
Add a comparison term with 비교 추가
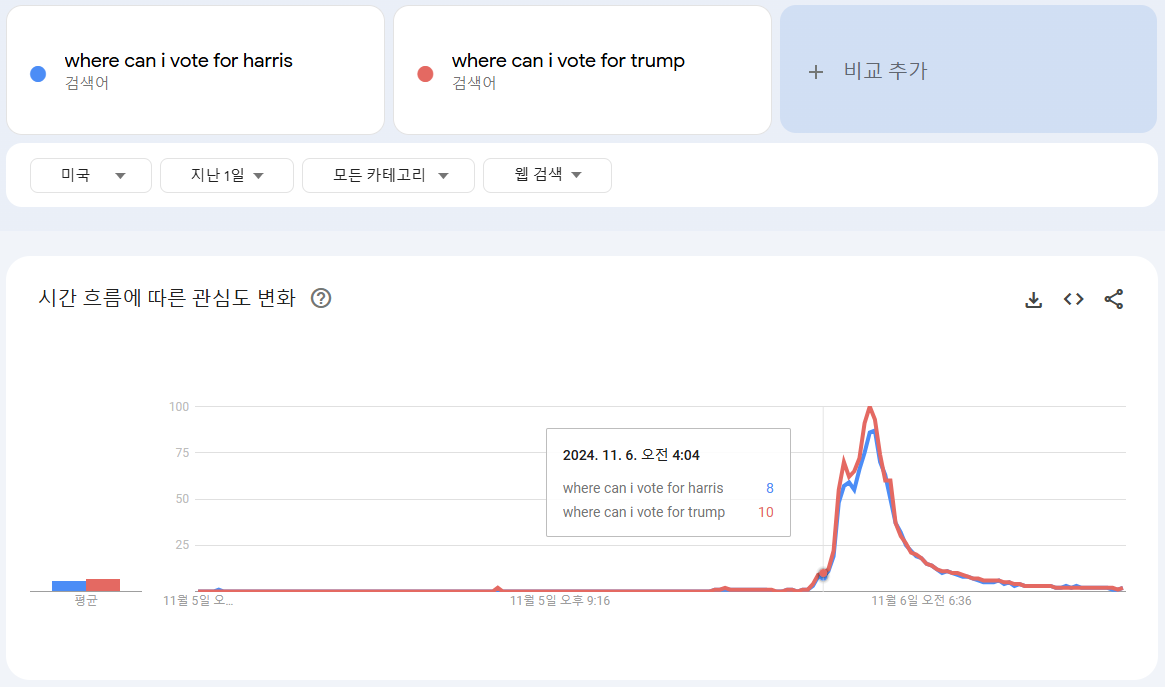point(968,70)
